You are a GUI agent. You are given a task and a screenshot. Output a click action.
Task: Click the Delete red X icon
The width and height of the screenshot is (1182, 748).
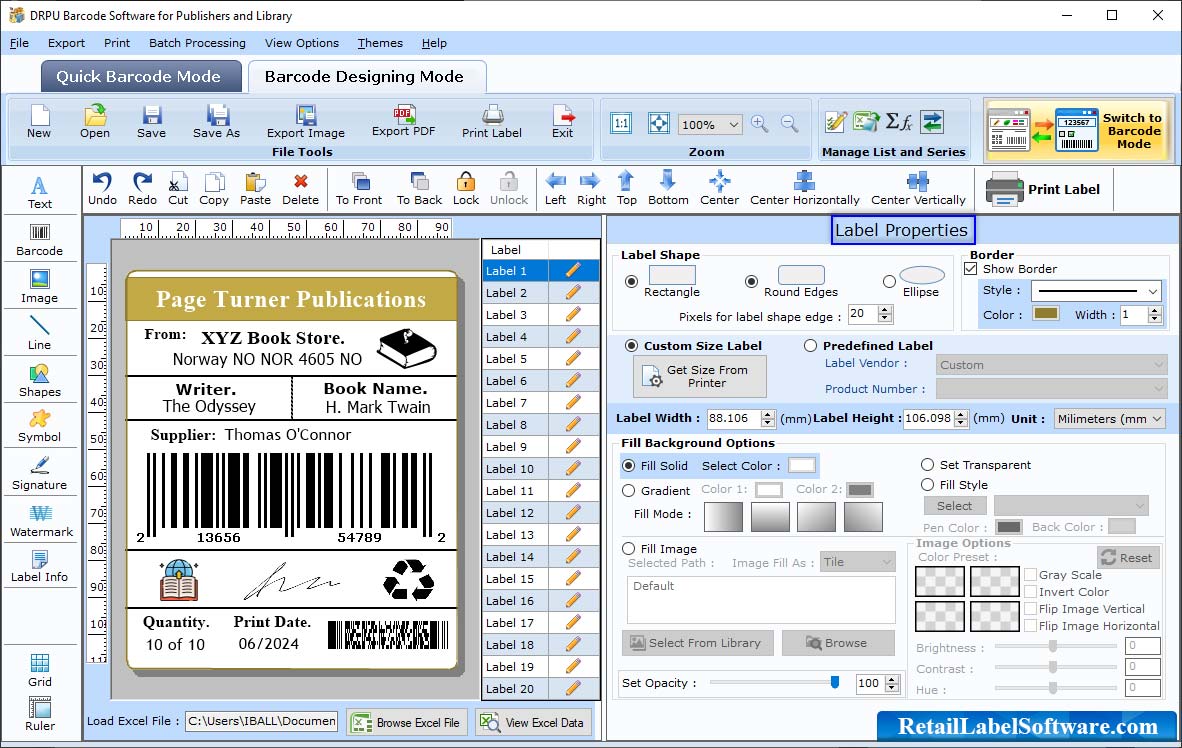pyautogui.click(x=300, y=189)
